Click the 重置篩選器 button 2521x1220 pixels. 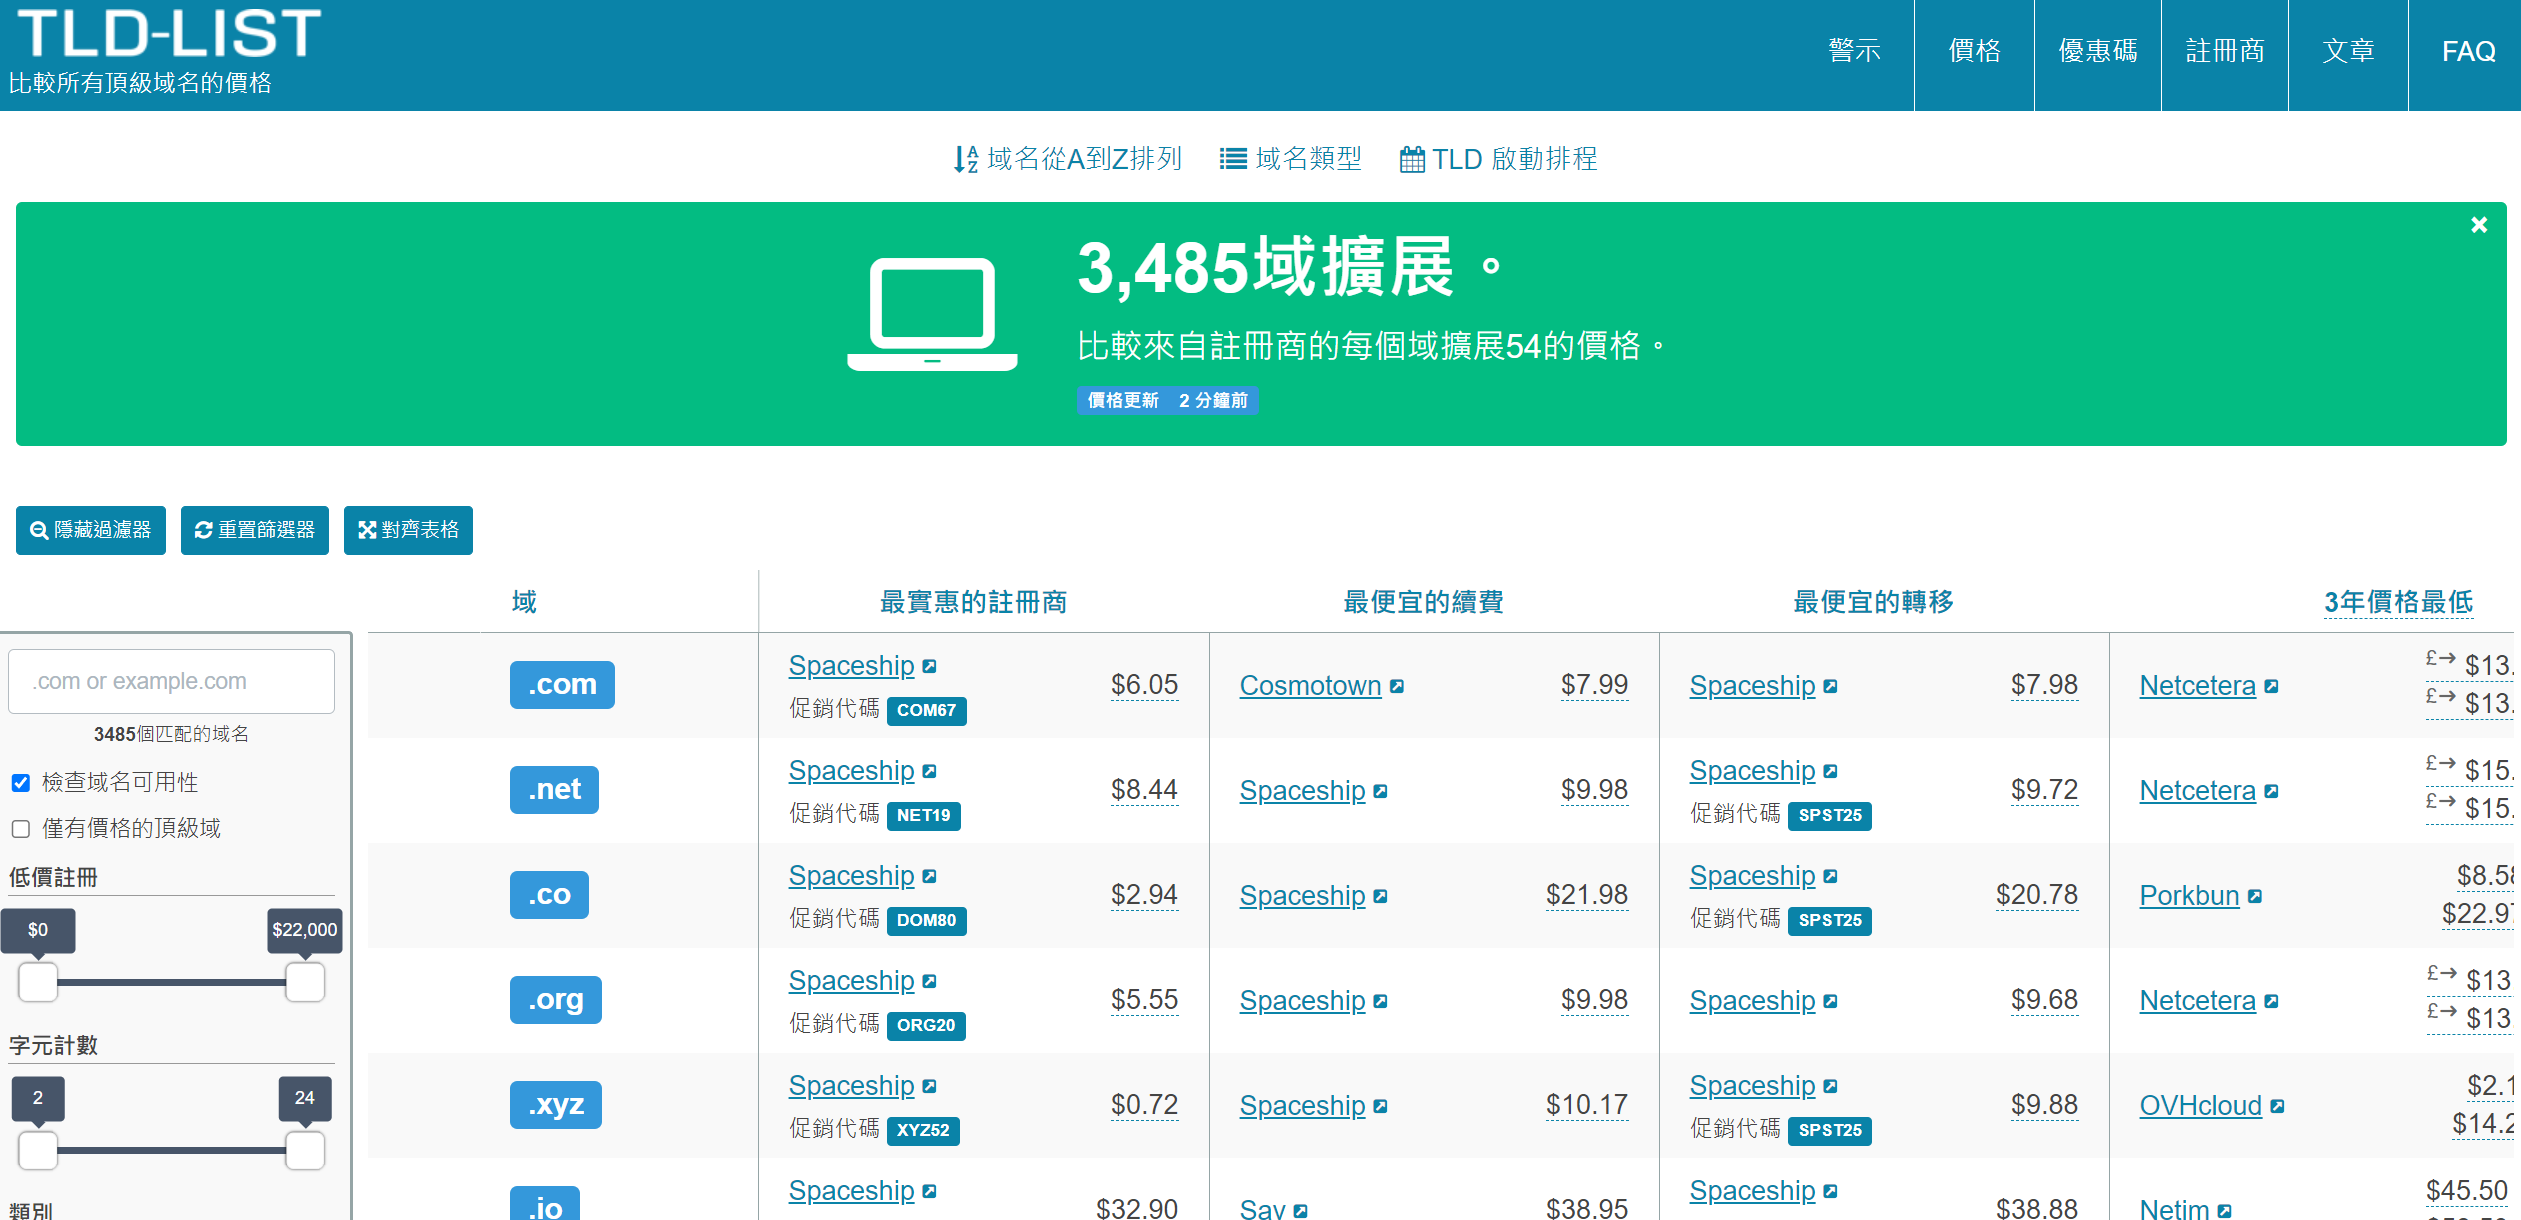[x=255, y=530]
